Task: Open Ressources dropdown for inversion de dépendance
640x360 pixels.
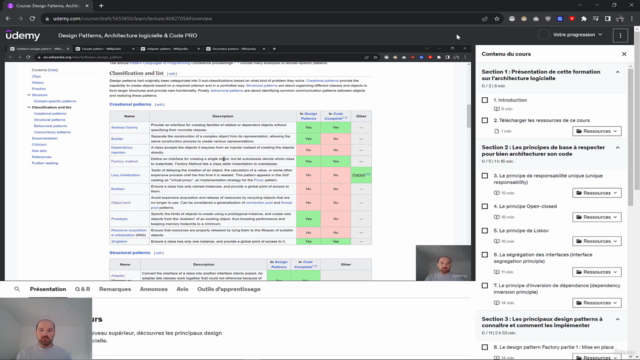Action: pyautogui.click(x=597, y=303)
